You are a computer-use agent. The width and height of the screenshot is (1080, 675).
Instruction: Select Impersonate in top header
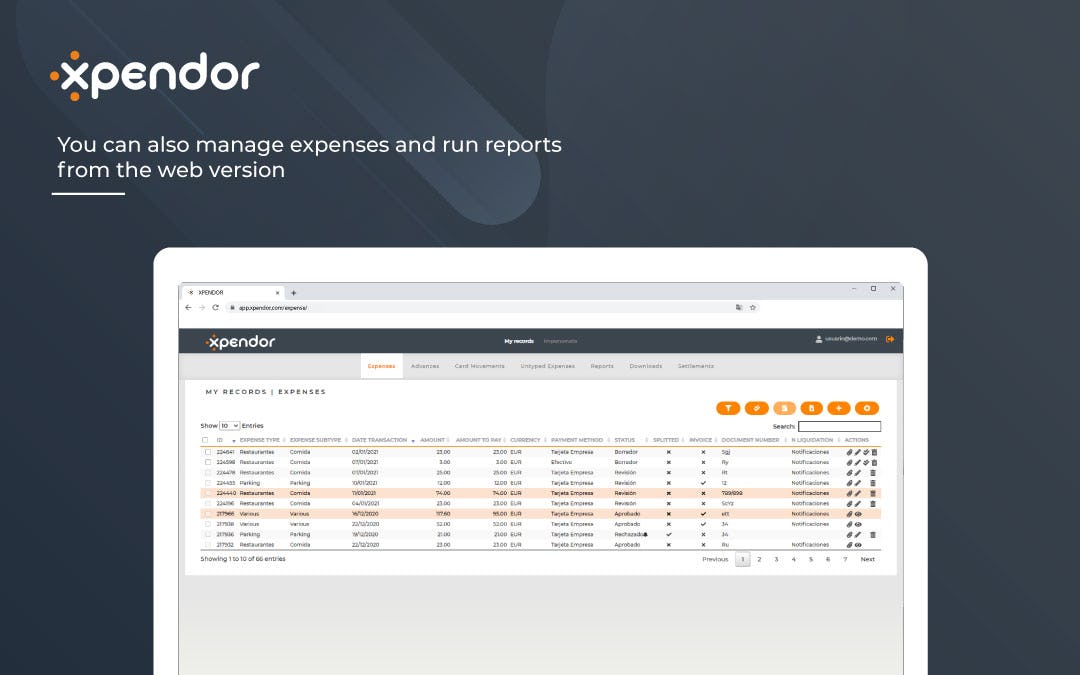point(561,341)
